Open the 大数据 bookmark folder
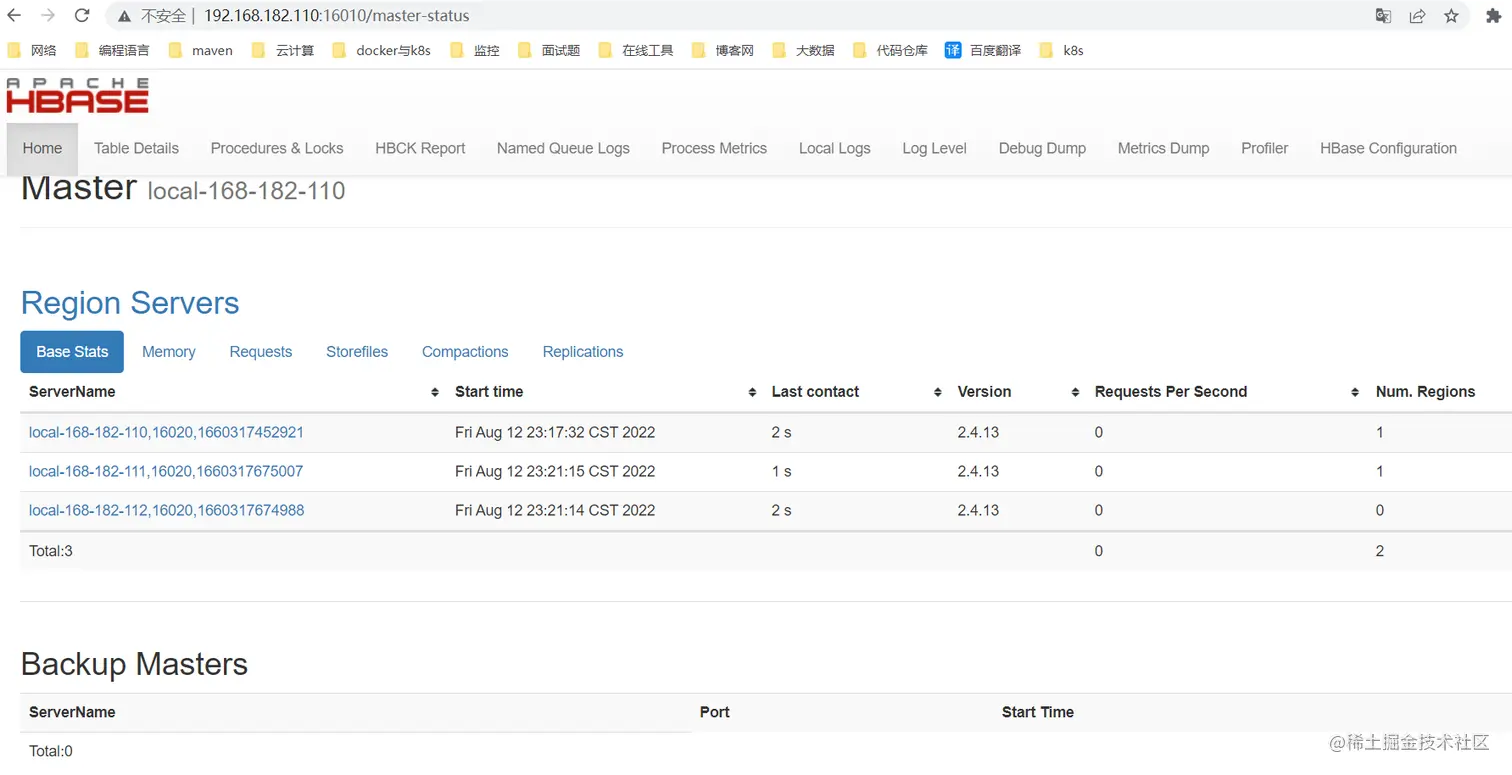 coord(803,50)
